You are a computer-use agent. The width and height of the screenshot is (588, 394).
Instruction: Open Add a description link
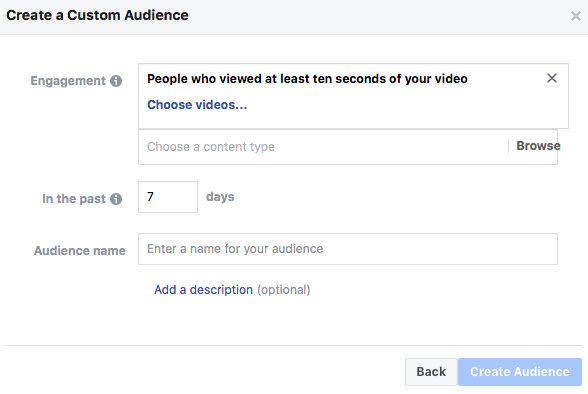tap(203, 290)
